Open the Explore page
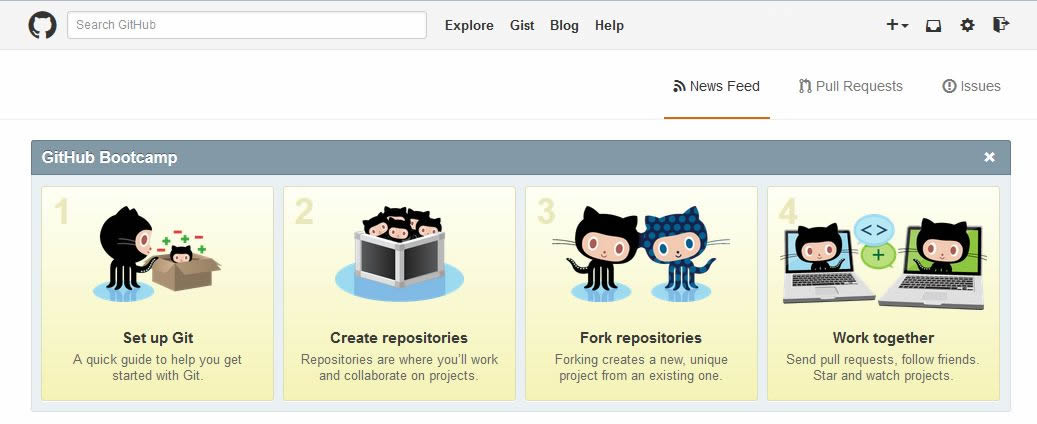This screenshot has height=424, width=1037. pos(469,25)
